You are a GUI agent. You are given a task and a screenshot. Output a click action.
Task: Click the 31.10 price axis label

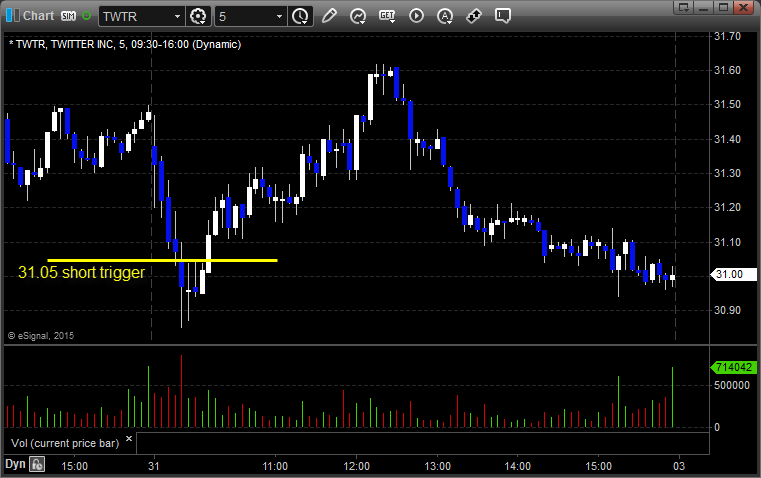728,242
